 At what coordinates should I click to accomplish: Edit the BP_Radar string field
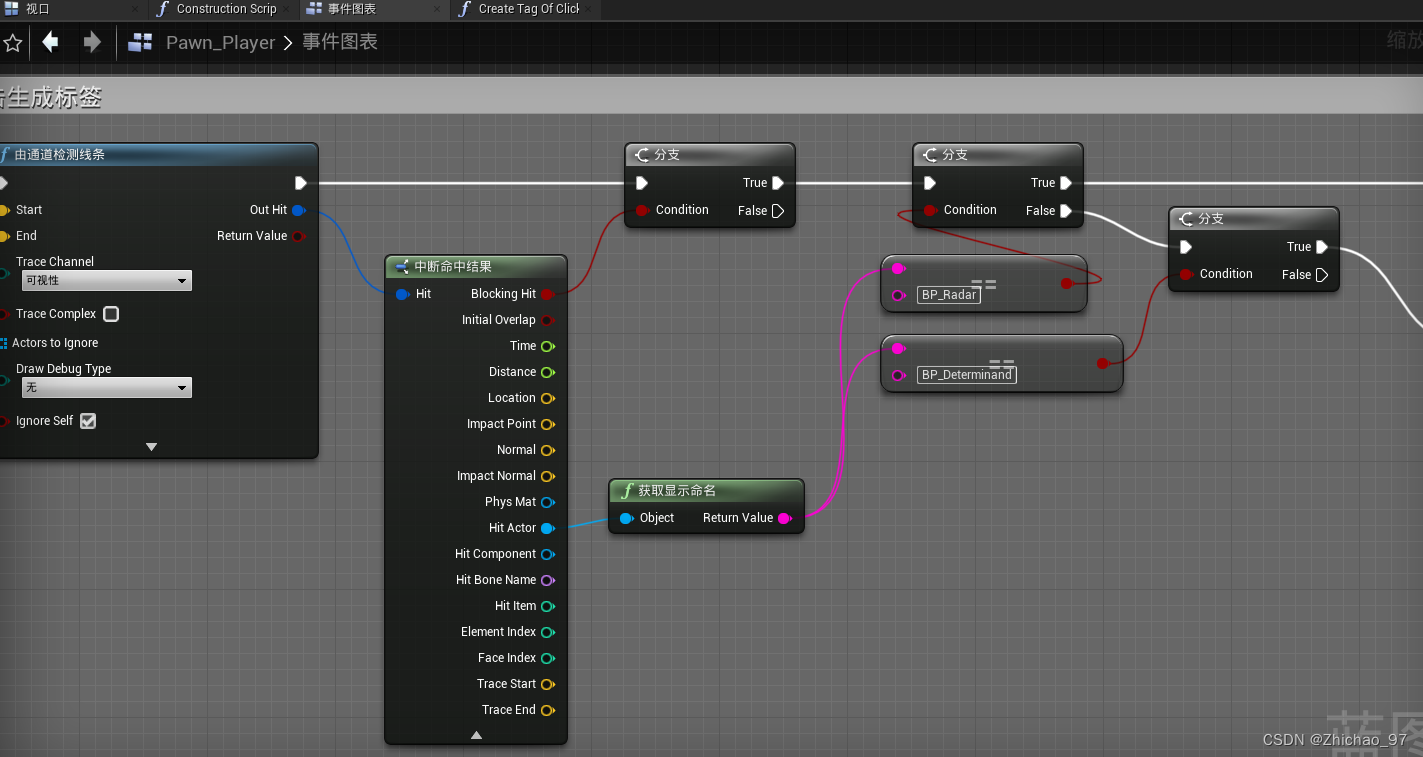tap(948, 295)
